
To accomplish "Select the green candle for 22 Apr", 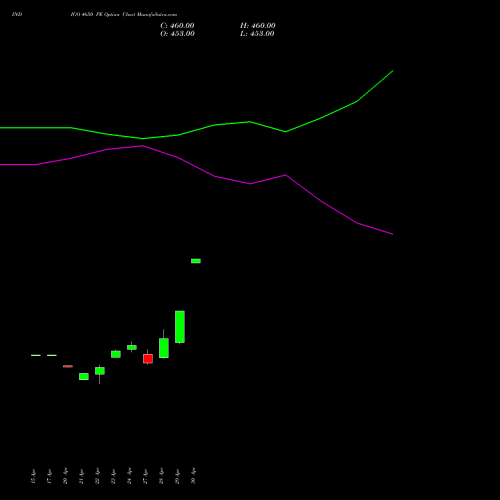I will click(100, 371).
